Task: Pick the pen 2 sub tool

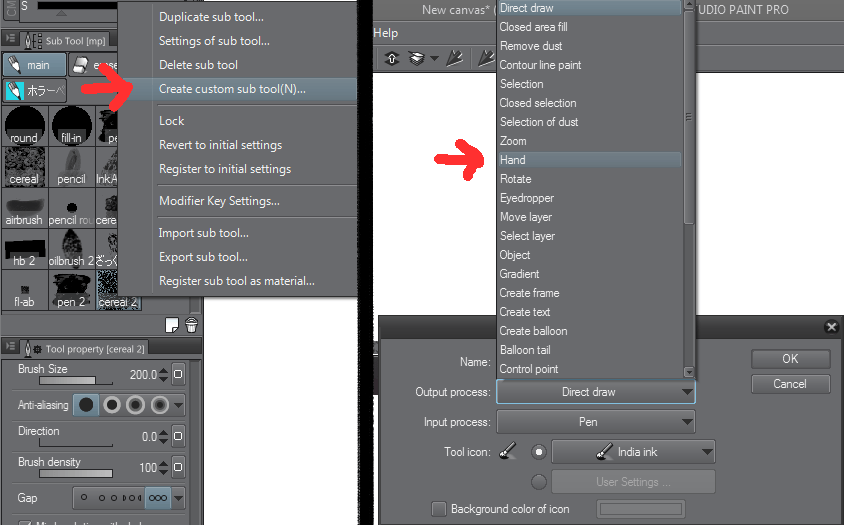Action: pos(72,290)
